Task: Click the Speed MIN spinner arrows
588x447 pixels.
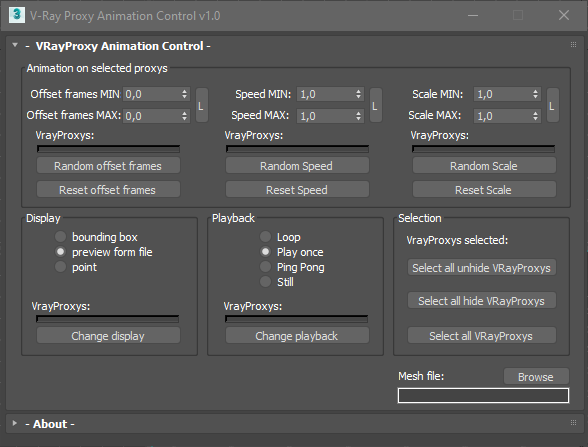Action: (x=358, y=94)
